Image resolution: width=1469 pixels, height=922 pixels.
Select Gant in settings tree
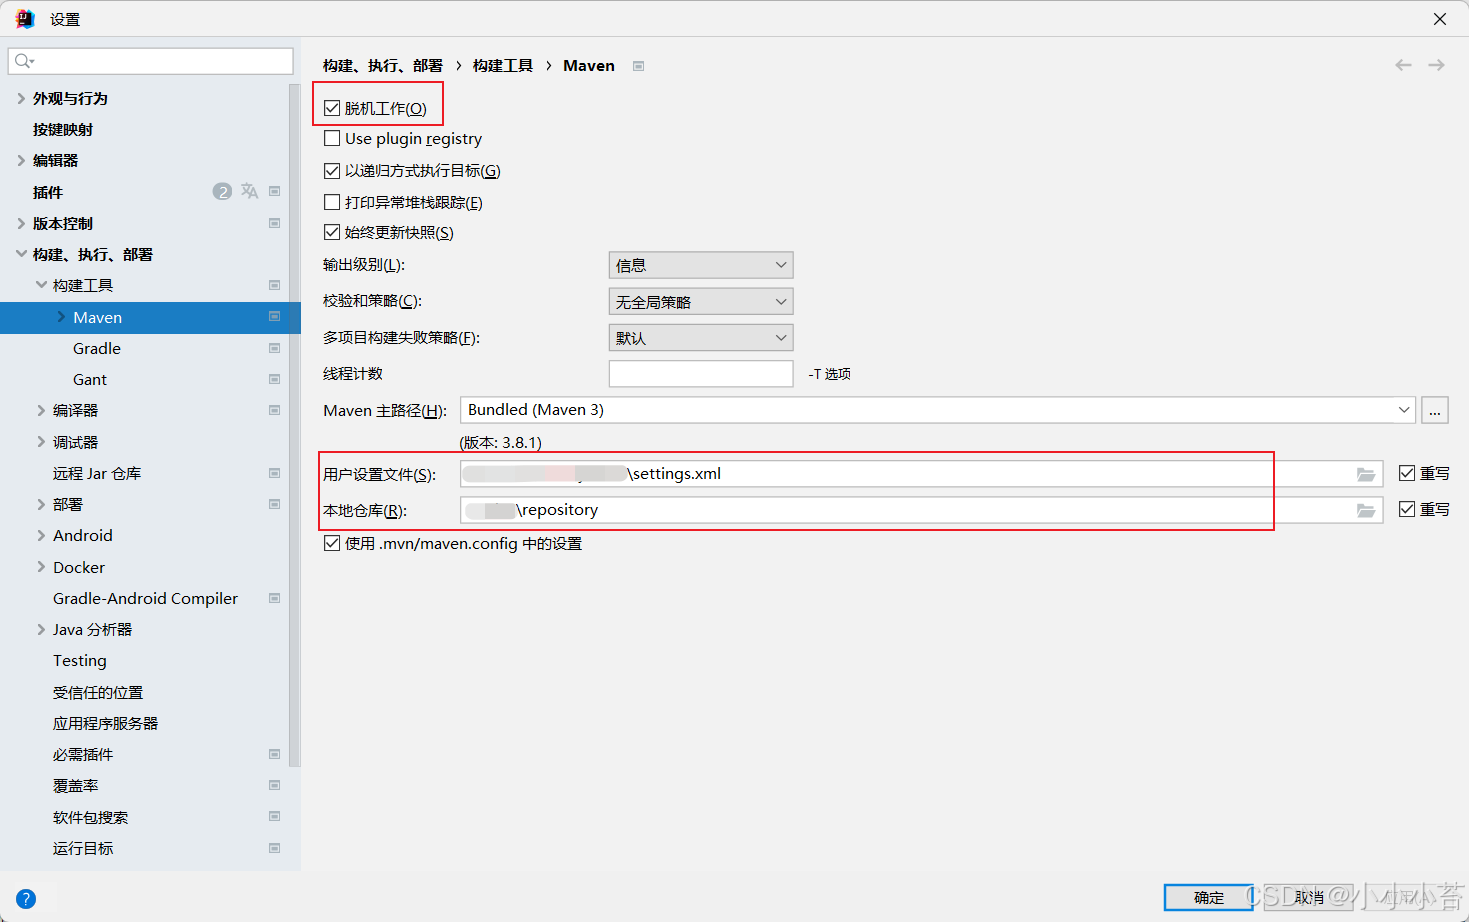[x=90, y=379]
